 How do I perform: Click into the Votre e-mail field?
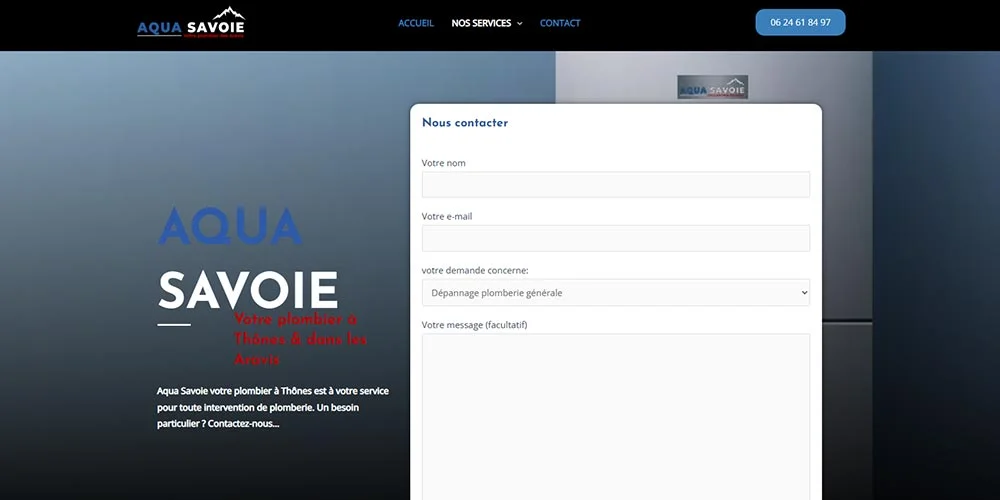pos(615,238)
